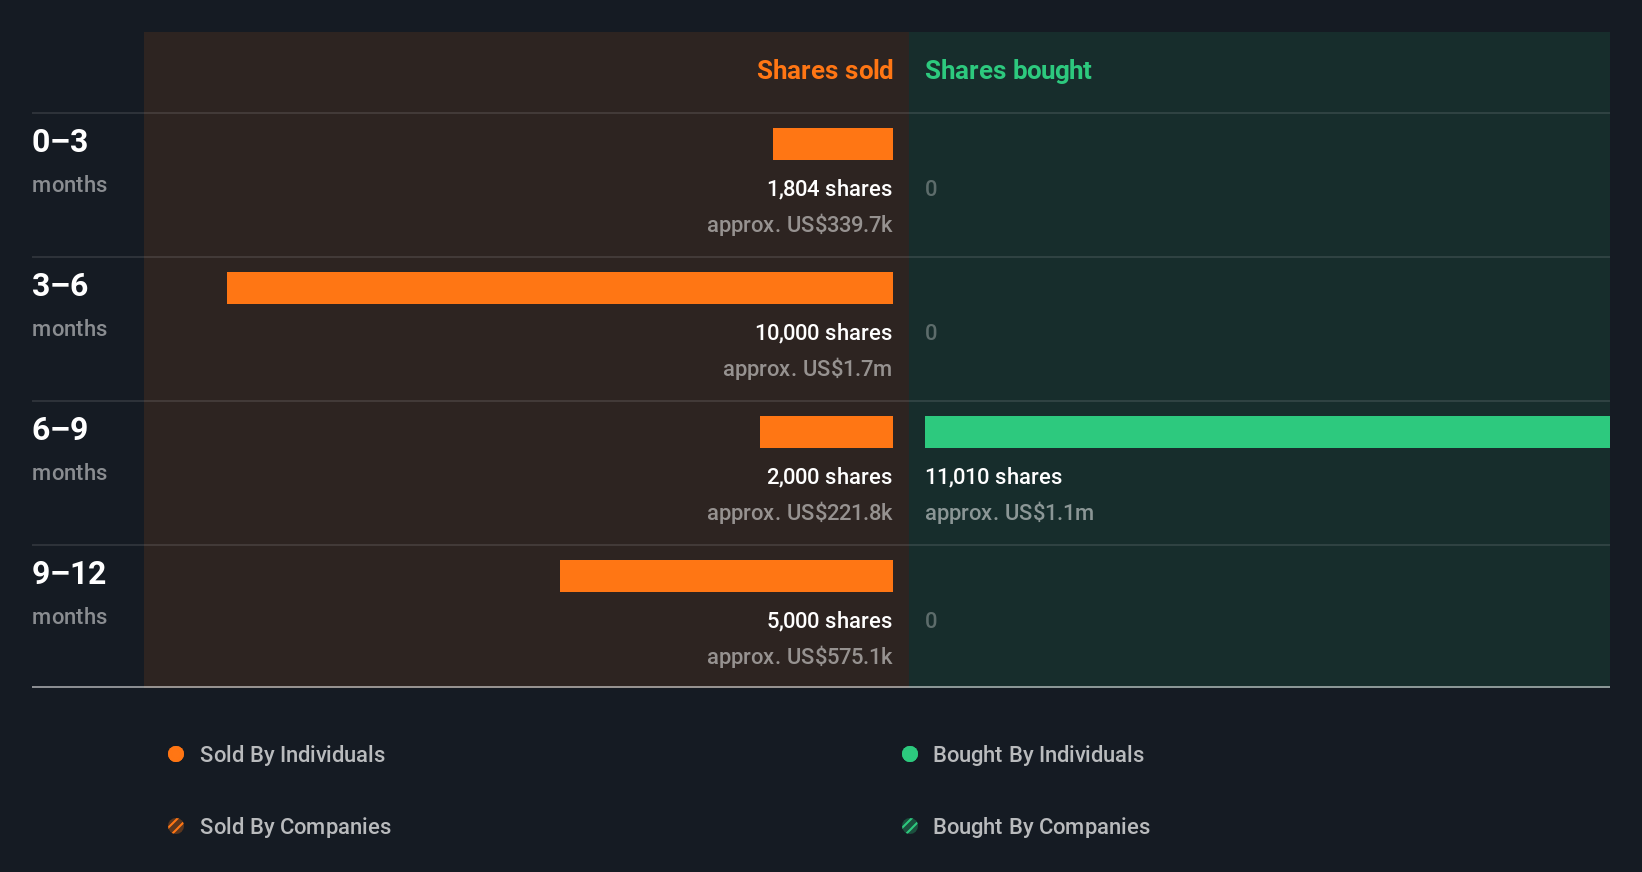Select the Bought By Individuals legend label
The height and width of the screenshot is (872, 1642).
(1038, 754)
